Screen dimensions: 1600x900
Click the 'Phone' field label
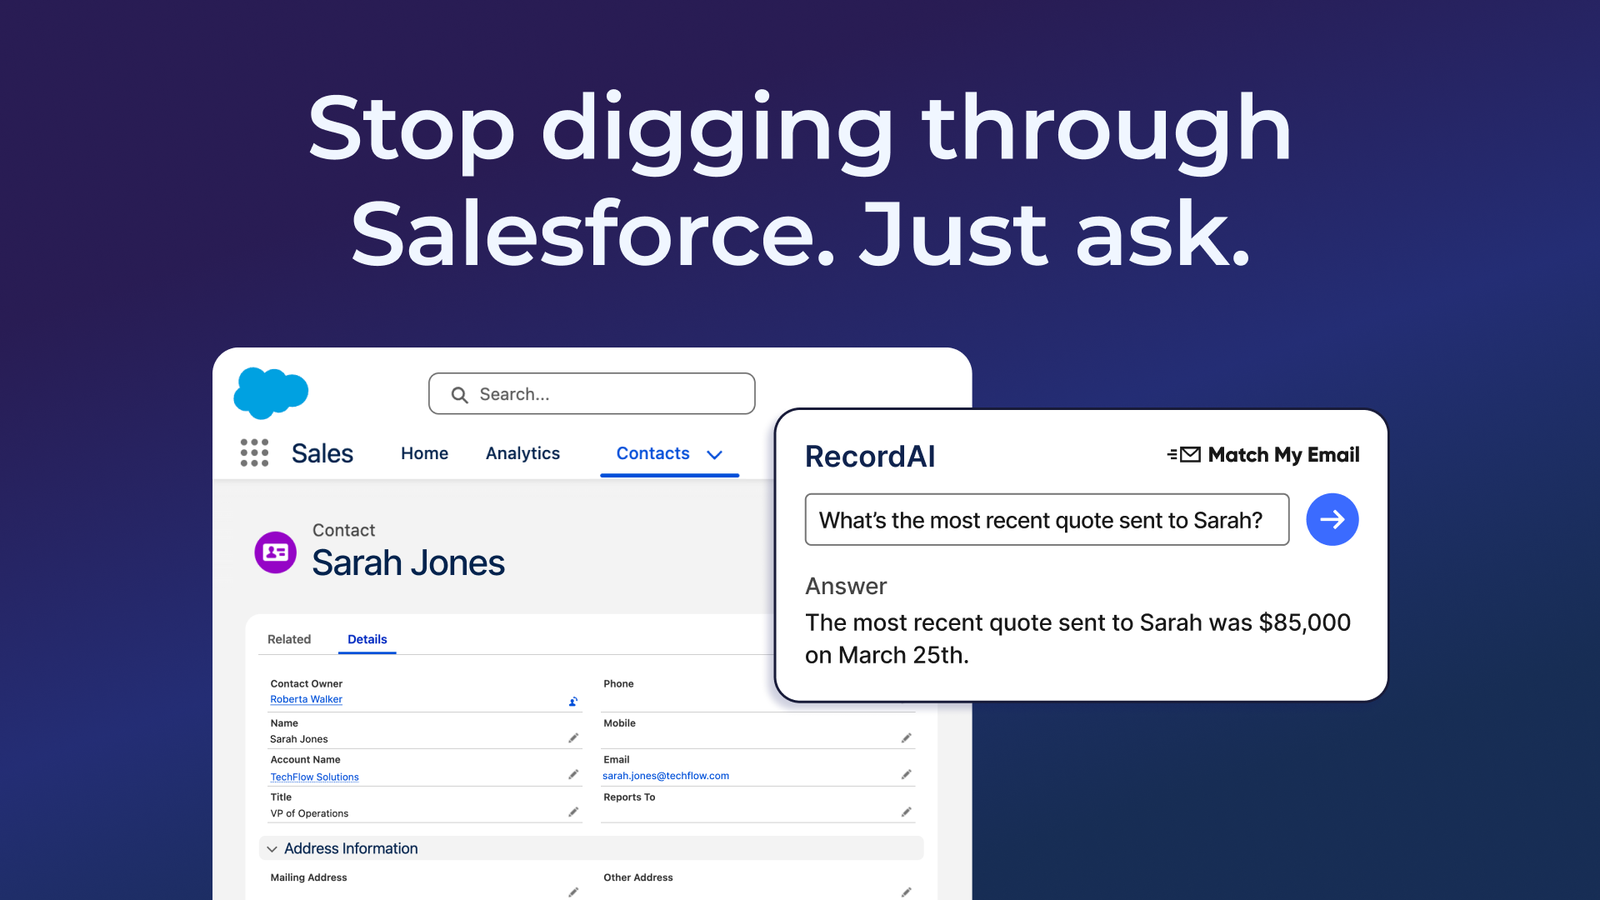point(618,684)
